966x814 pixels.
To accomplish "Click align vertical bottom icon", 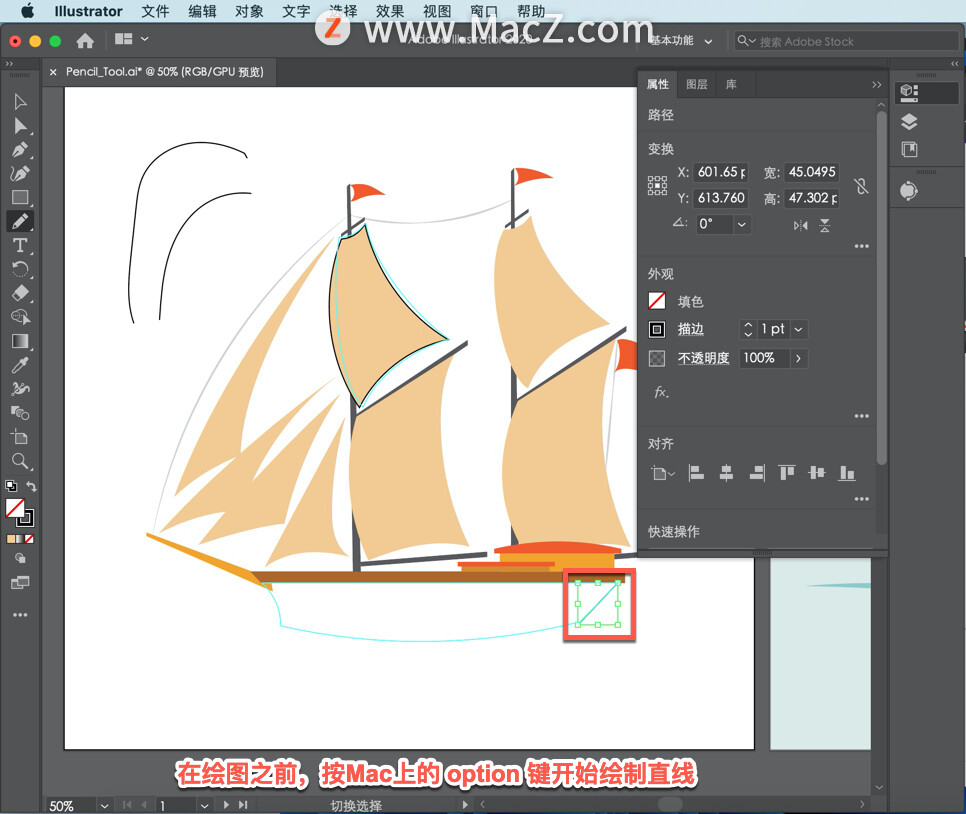I will point(847,473).
